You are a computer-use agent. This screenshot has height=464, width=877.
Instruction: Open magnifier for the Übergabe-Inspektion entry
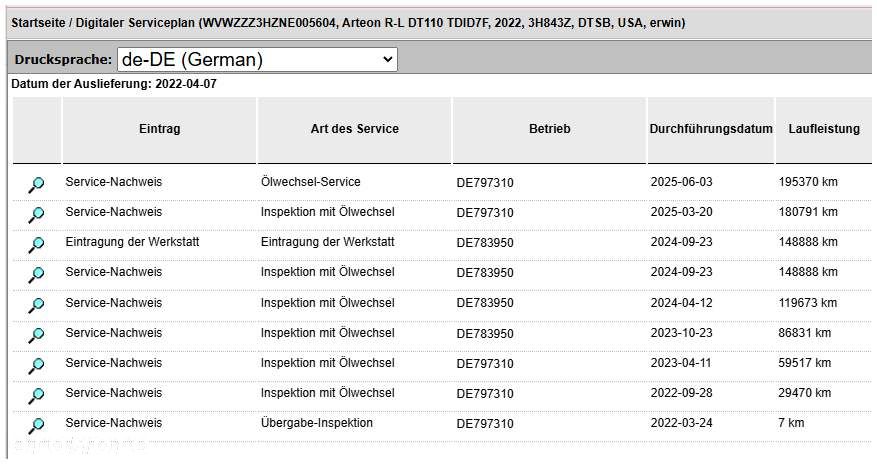pos(36,424)
